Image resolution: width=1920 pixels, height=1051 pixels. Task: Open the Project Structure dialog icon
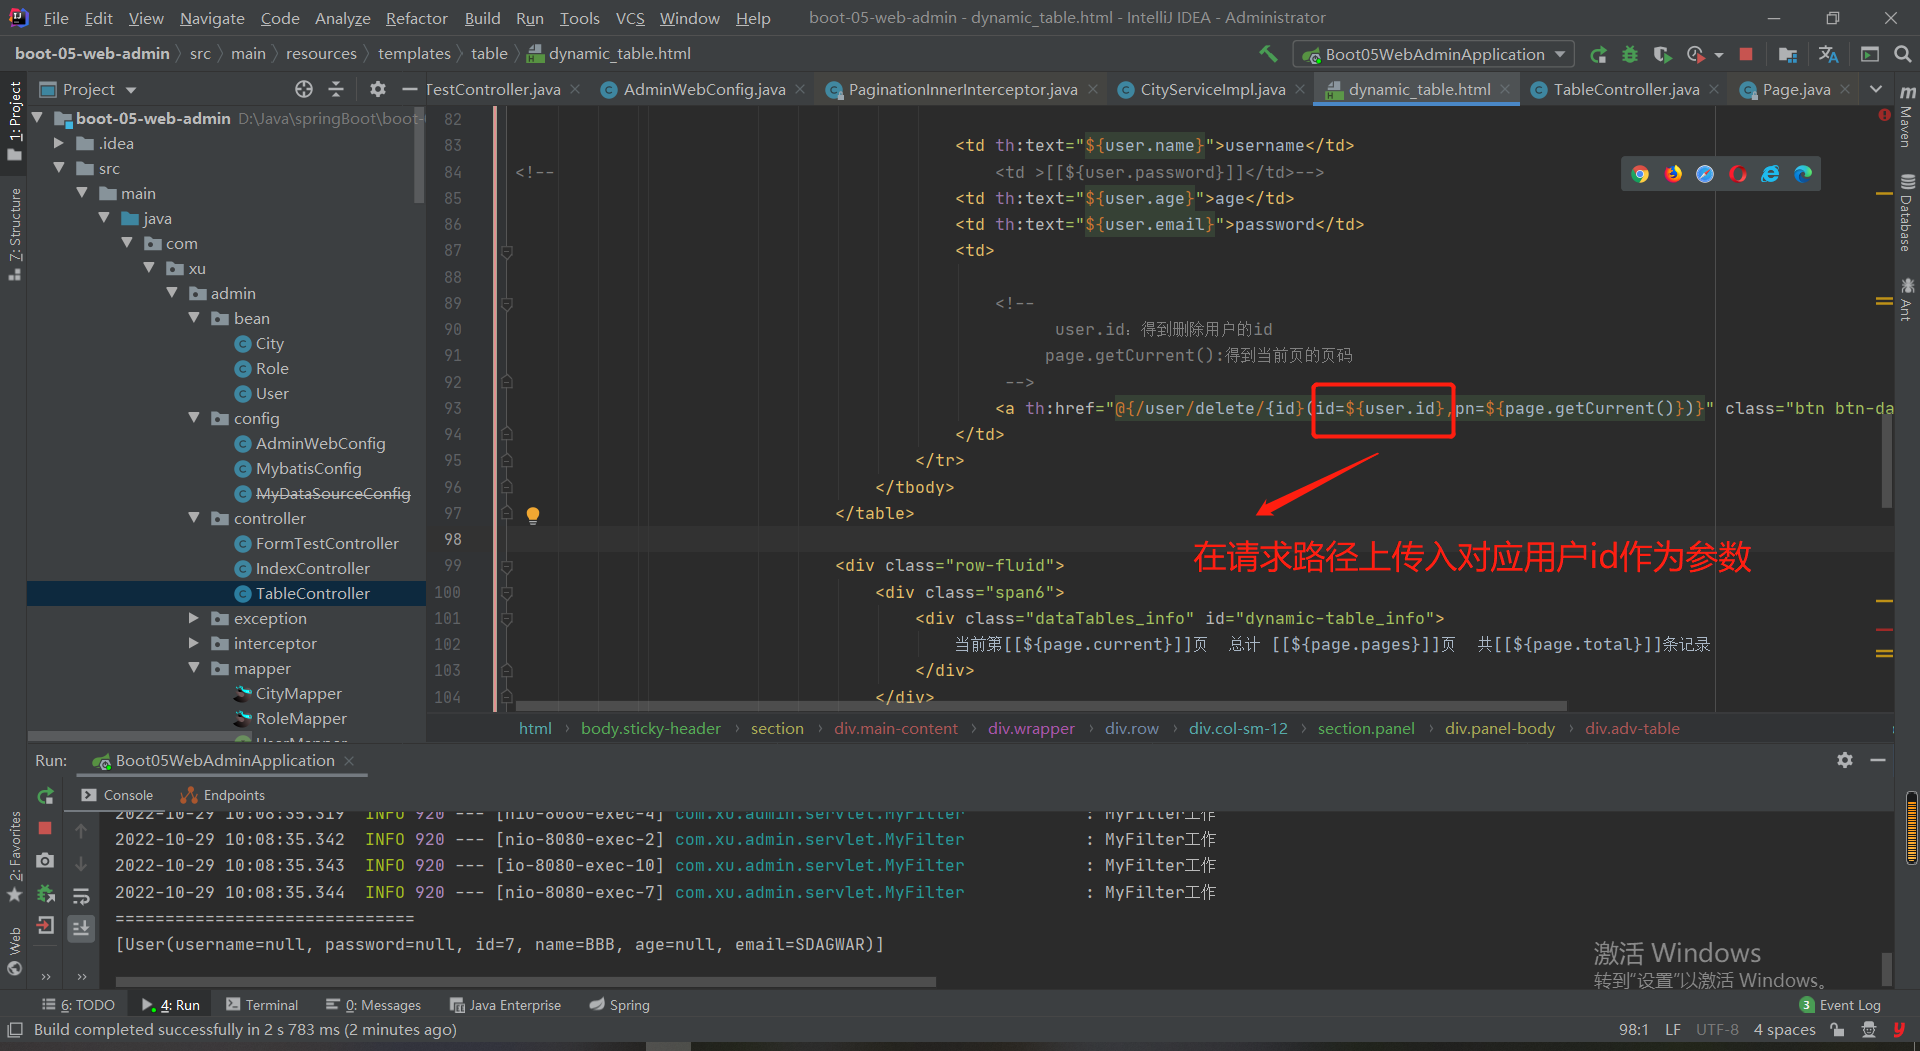(x=1788, y=54)
